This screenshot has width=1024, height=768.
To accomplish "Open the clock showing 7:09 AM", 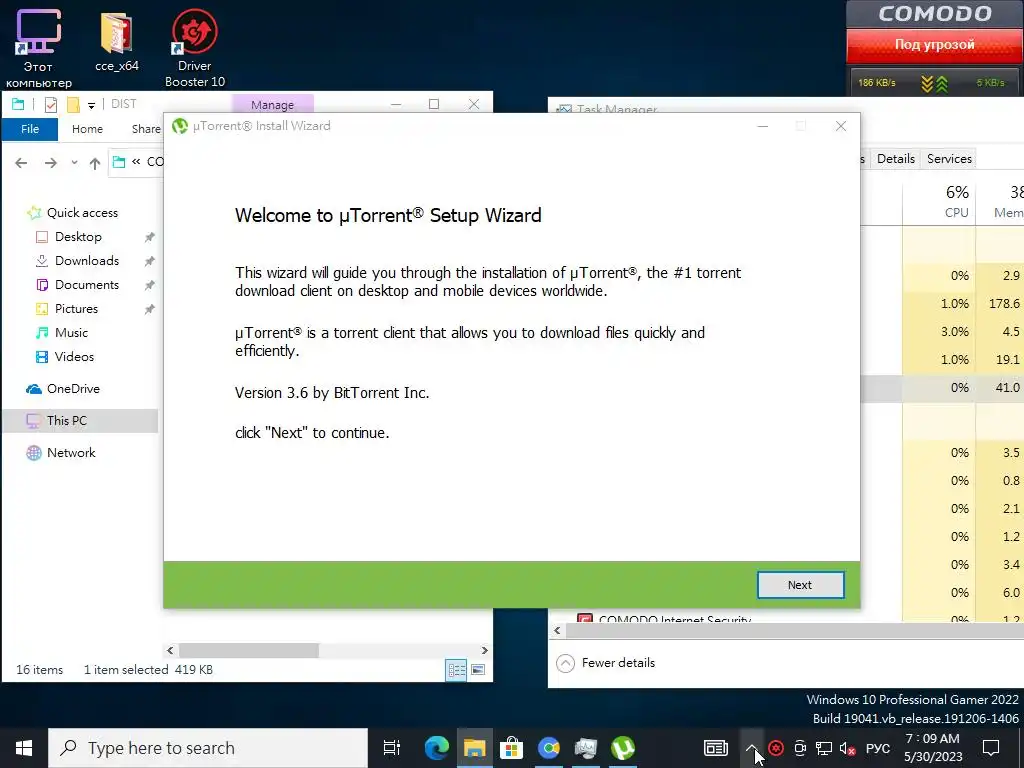I will (933, 748).
